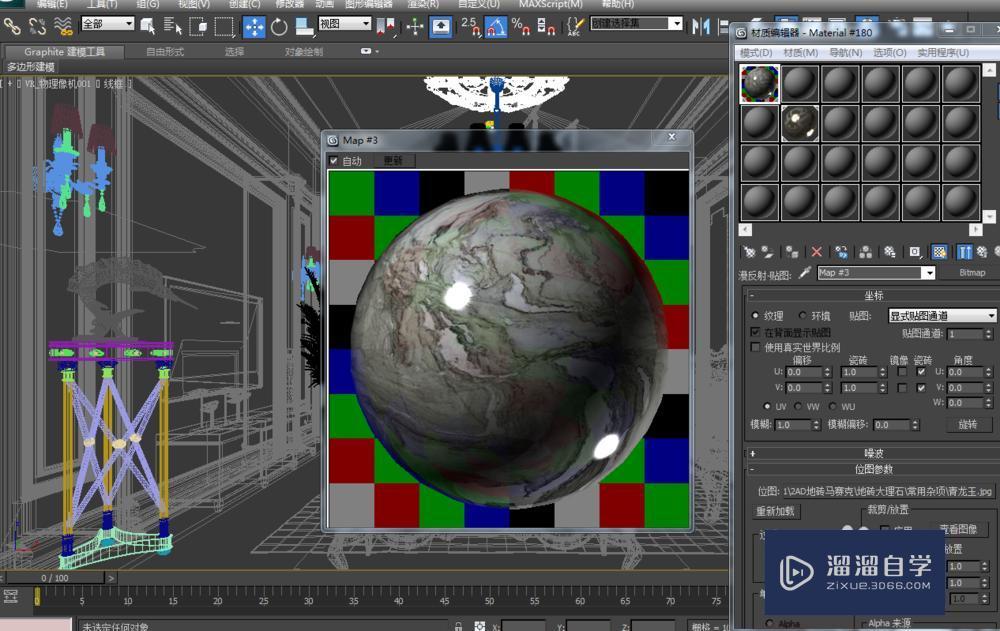Select the Select and Rotate tool
This screenshot has width=1000, height=631.
point(278,27)
